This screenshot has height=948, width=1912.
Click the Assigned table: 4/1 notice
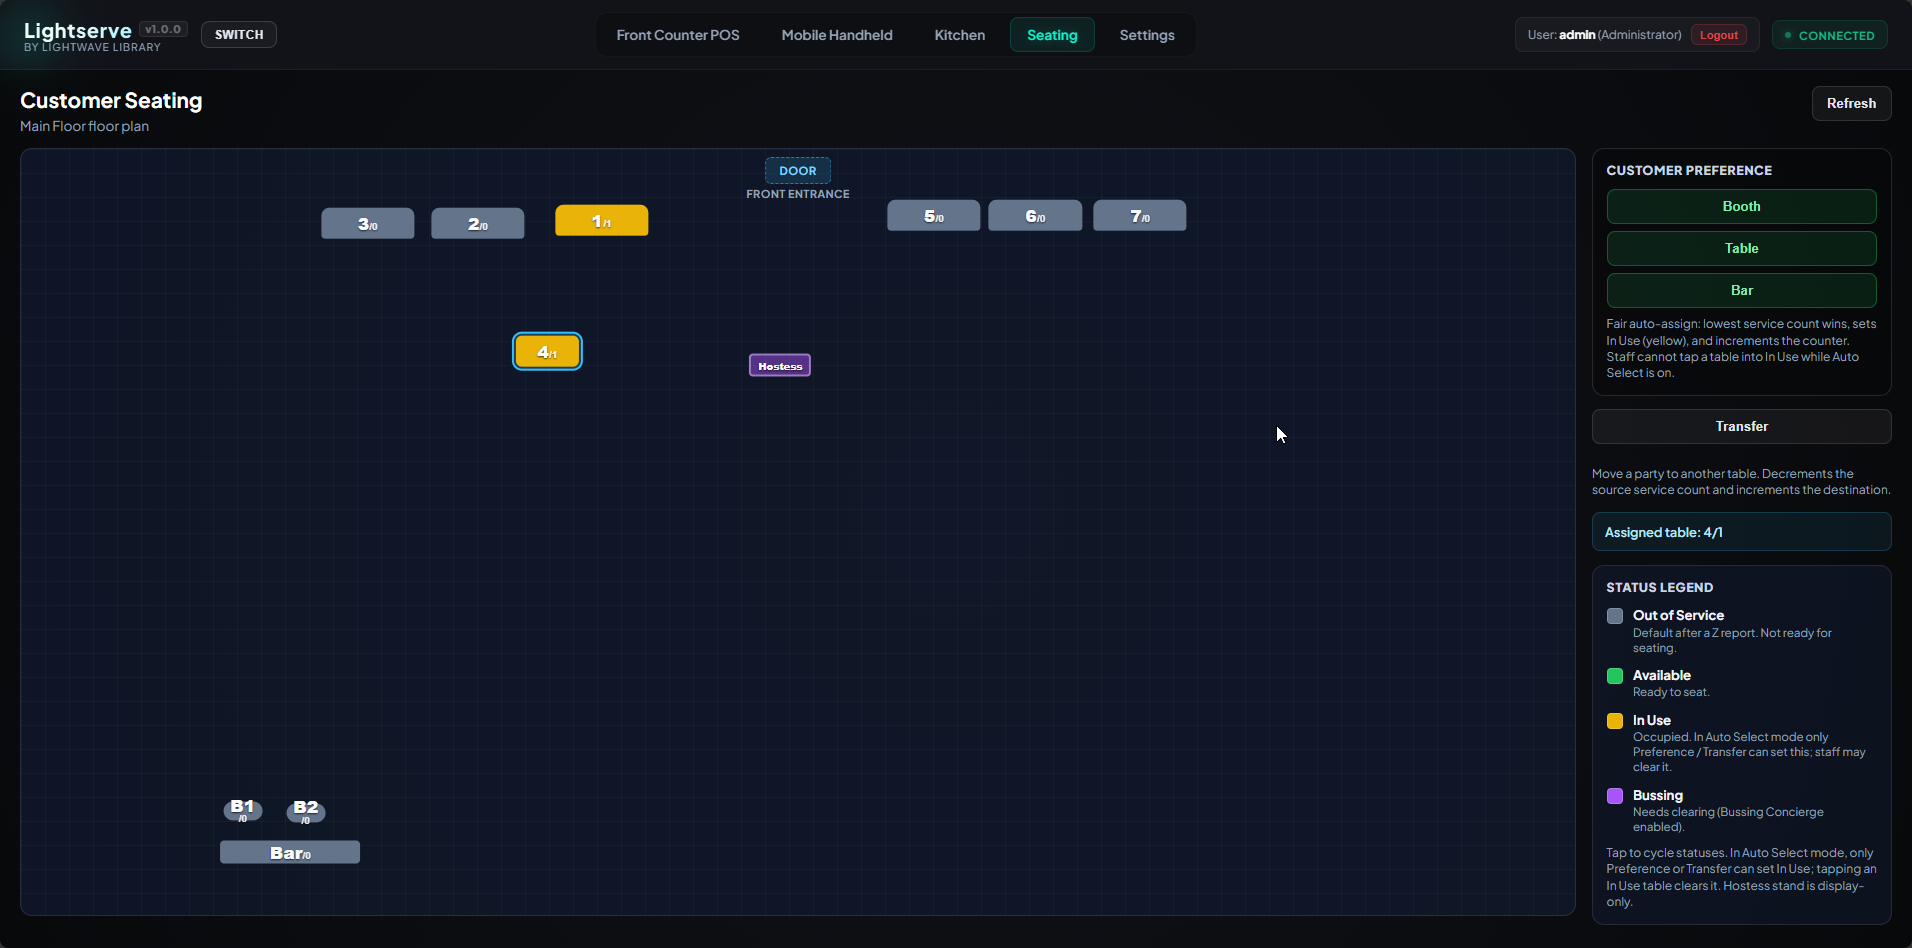(x=1741, y=532)
